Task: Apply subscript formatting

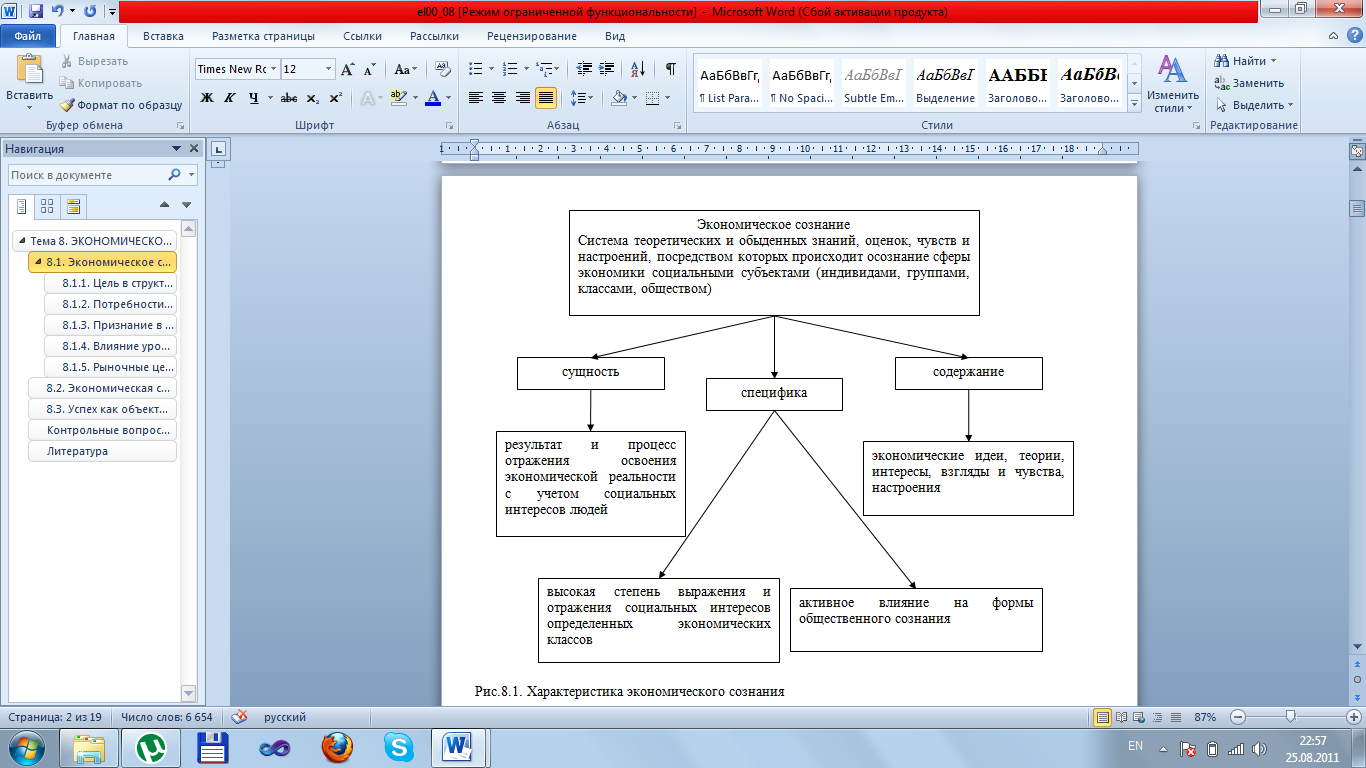Action: click(x=312, y=98)
